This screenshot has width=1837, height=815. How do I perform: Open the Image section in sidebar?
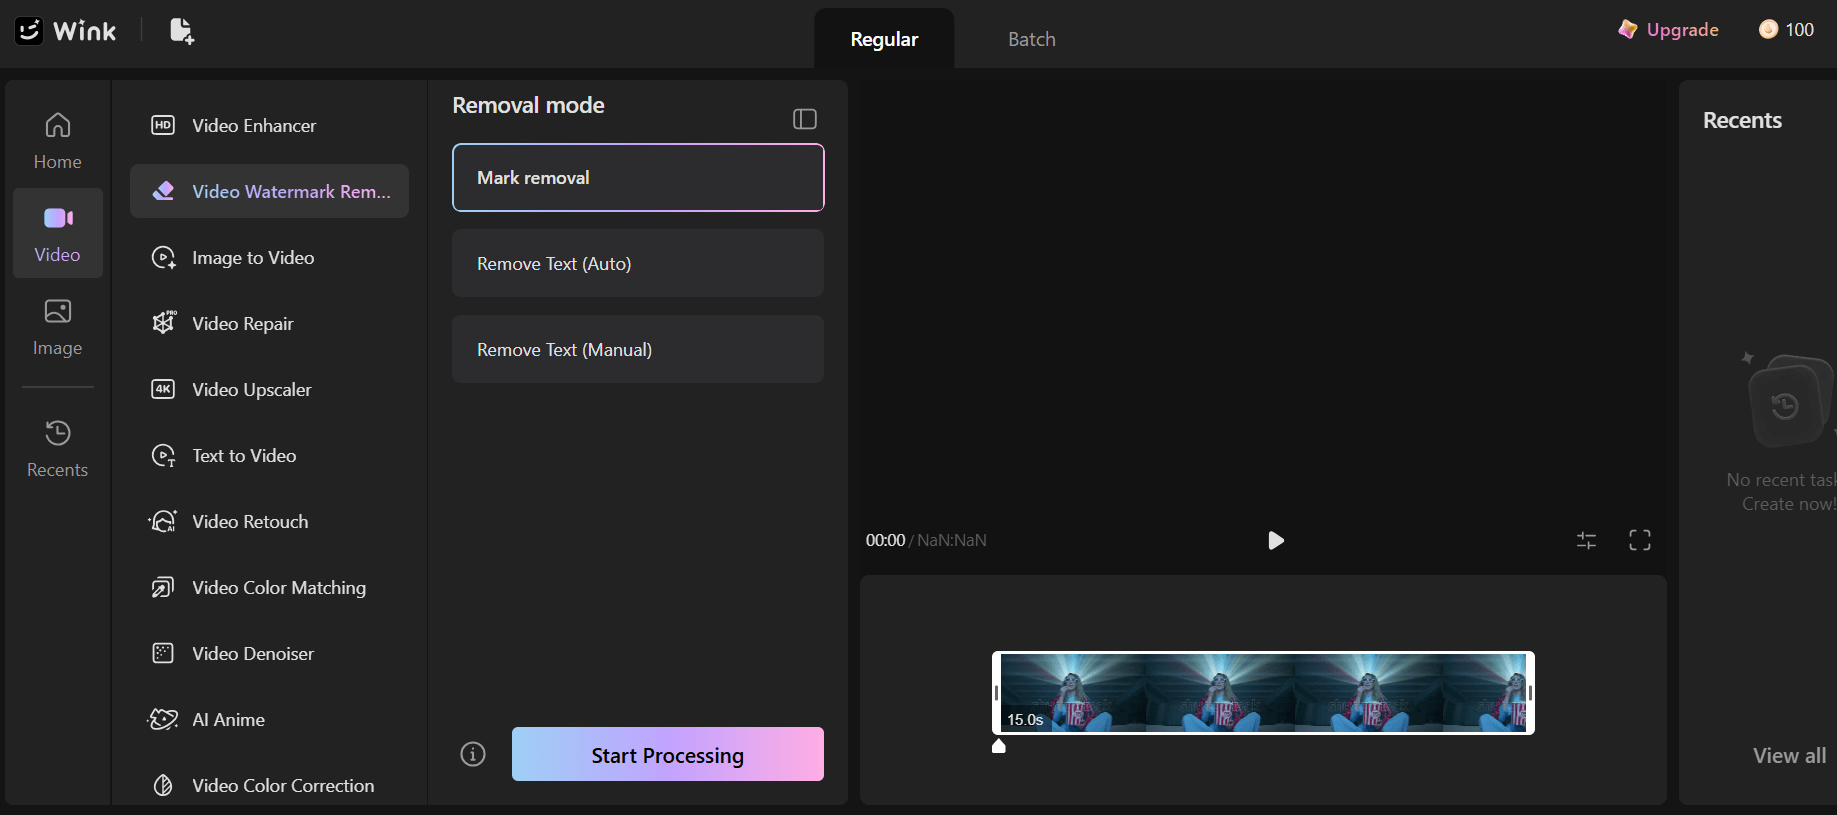[58, 327]
